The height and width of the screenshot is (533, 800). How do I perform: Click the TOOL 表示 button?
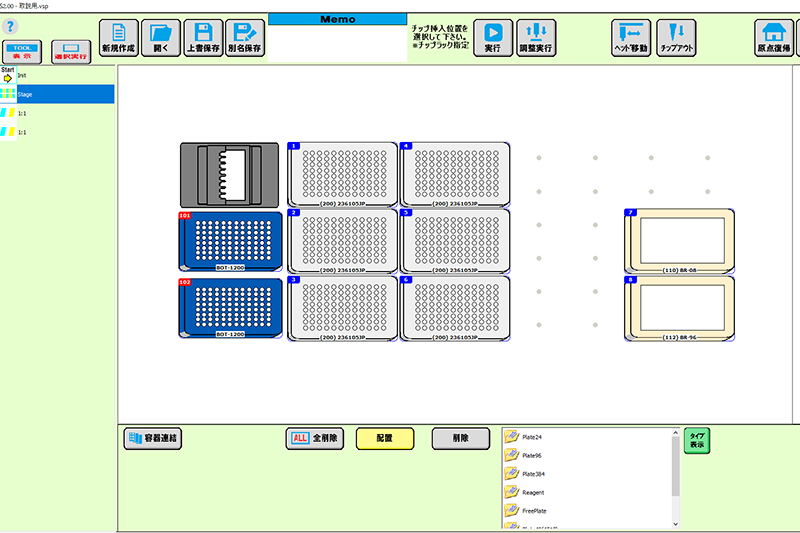pyautogui.click(x=22, y=52)
